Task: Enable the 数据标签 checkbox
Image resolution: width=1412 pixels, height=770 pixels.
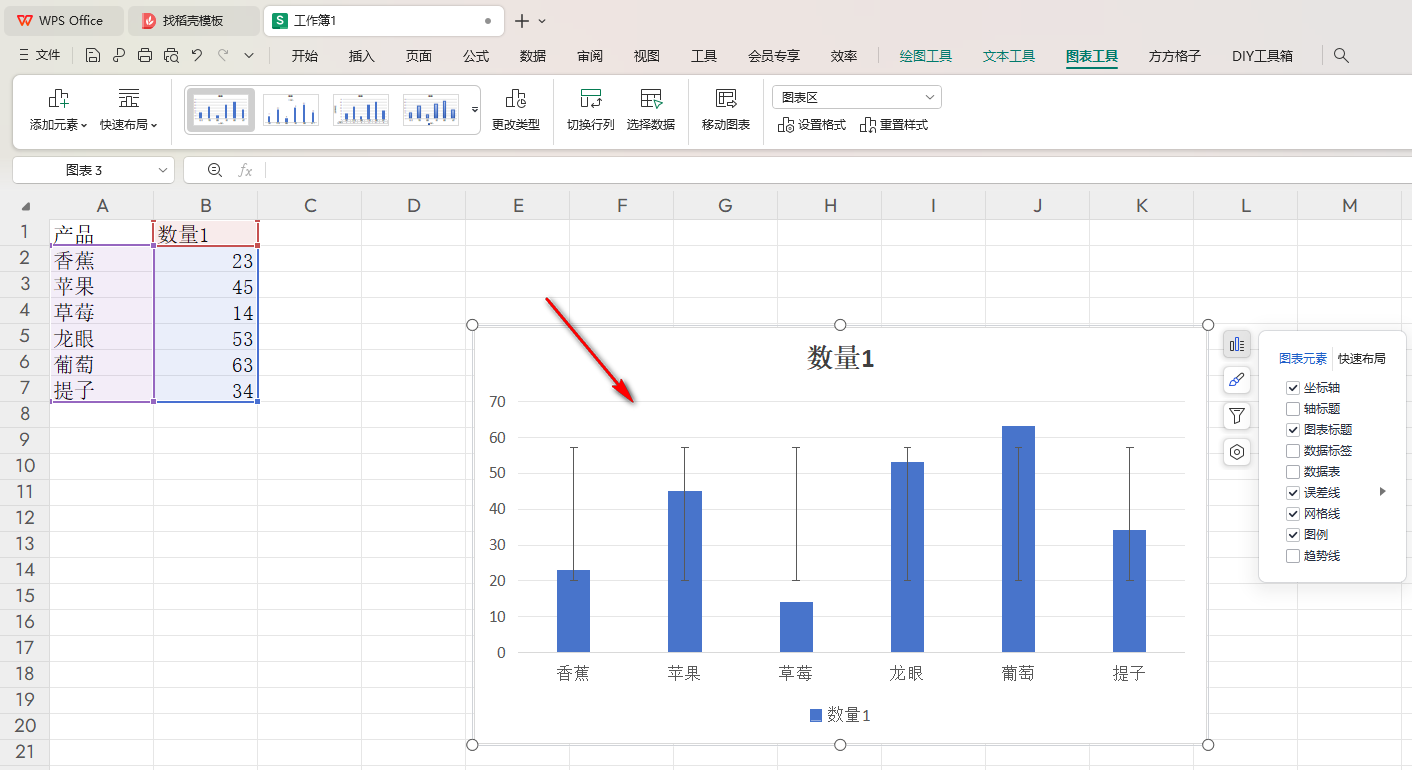Action: point(1293,451)
